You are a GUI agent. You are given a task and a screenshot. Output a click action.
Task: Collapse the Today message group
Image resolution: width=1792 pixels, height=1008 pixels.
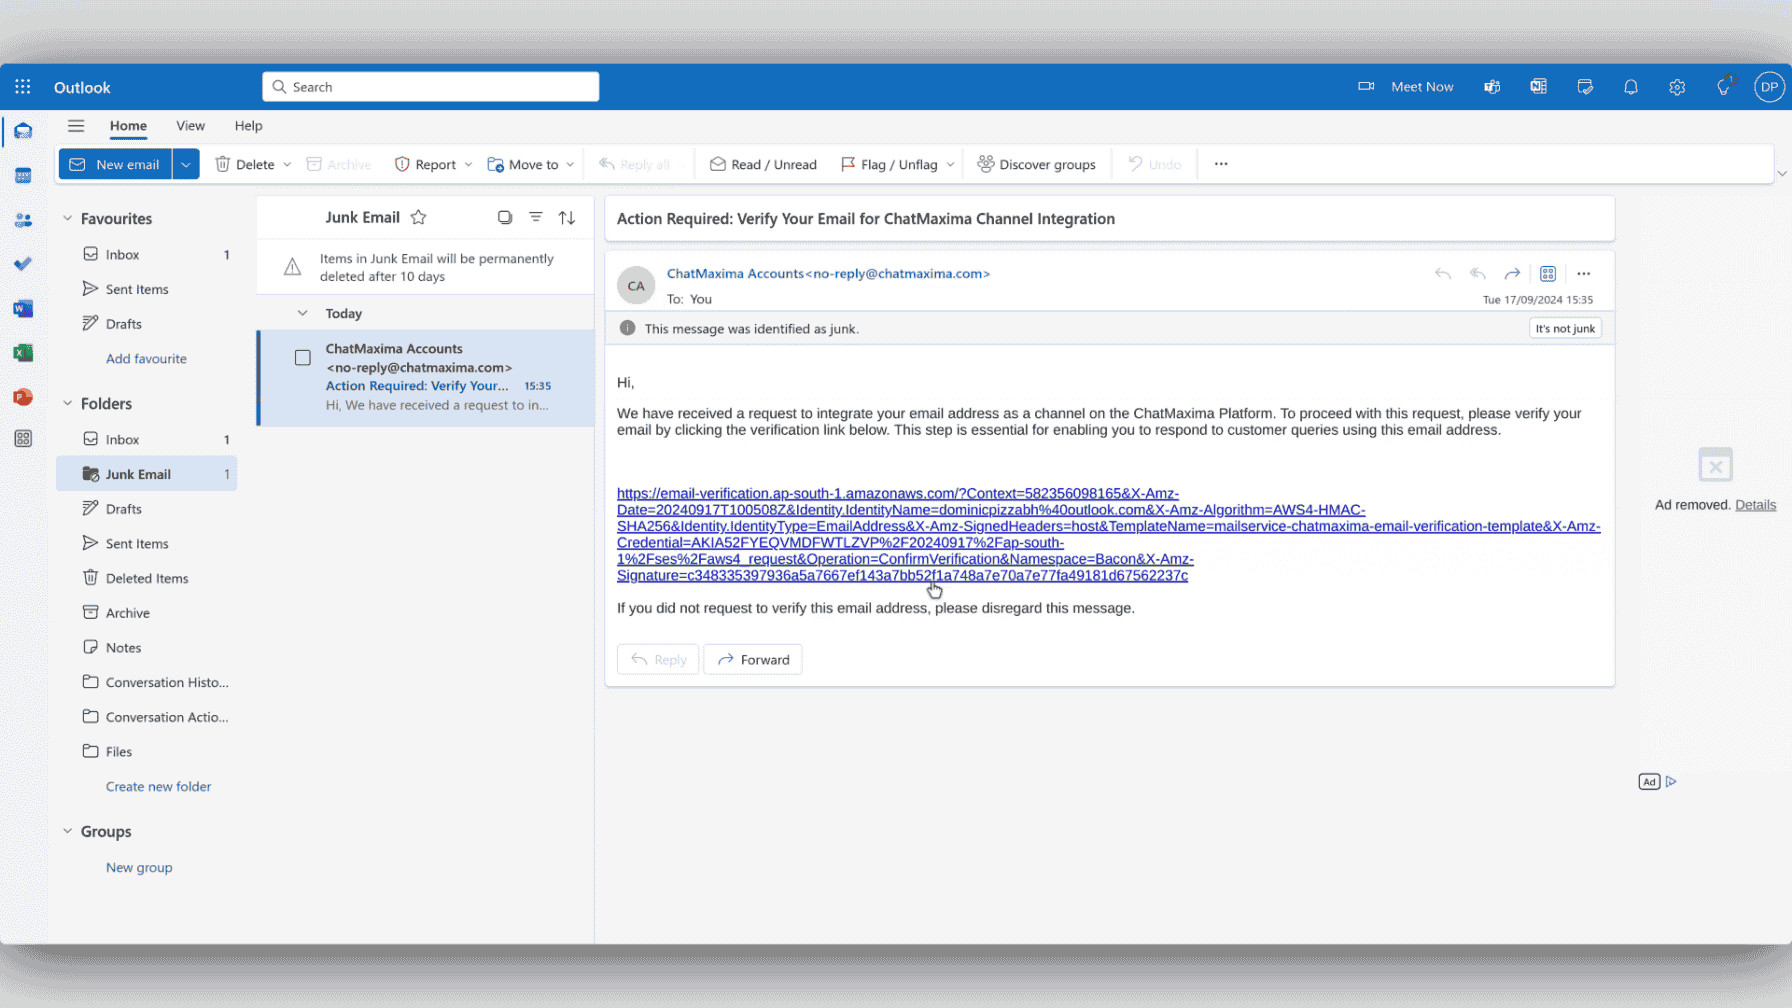click(302, 313)
